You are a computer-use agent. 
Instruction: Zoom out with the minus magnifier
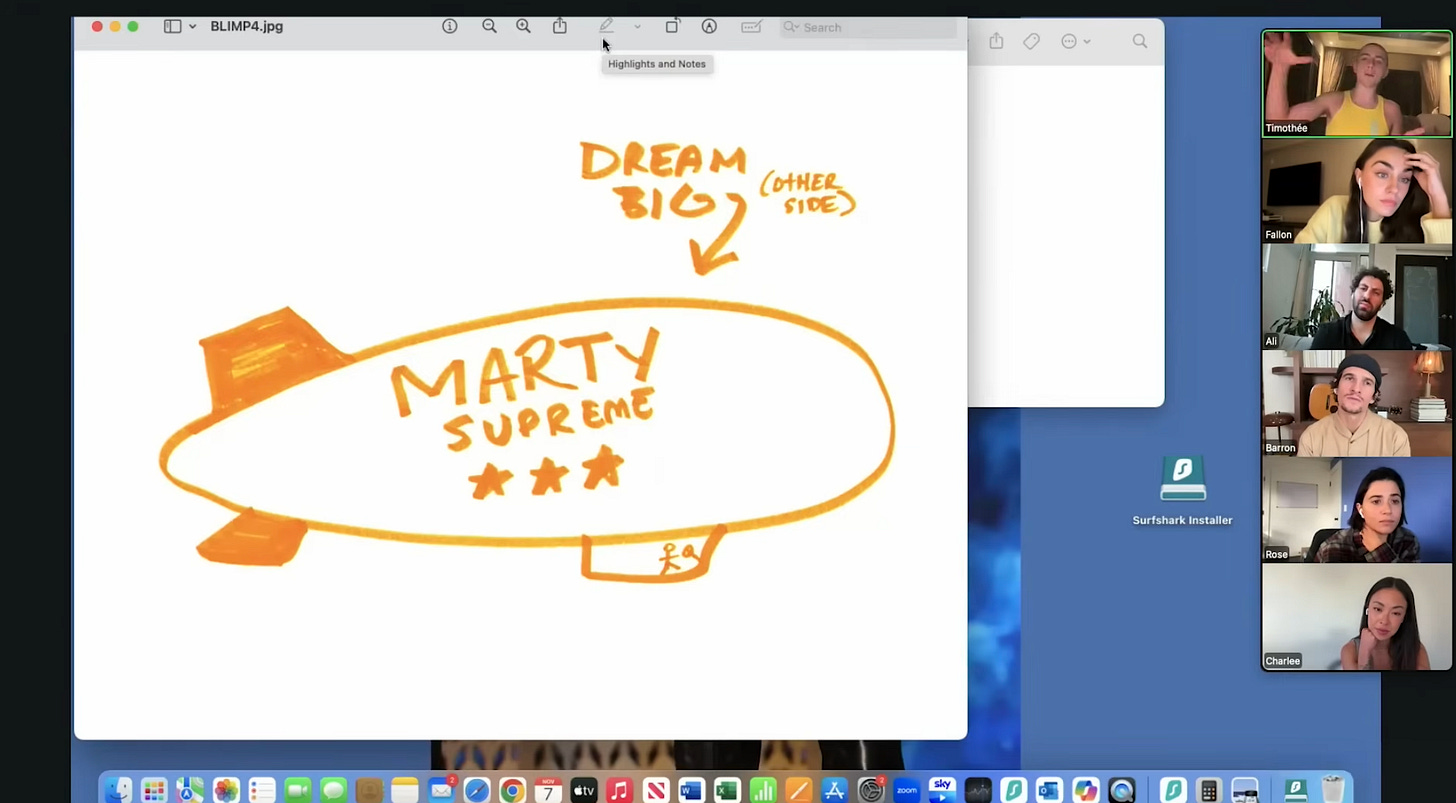point(489,27)
